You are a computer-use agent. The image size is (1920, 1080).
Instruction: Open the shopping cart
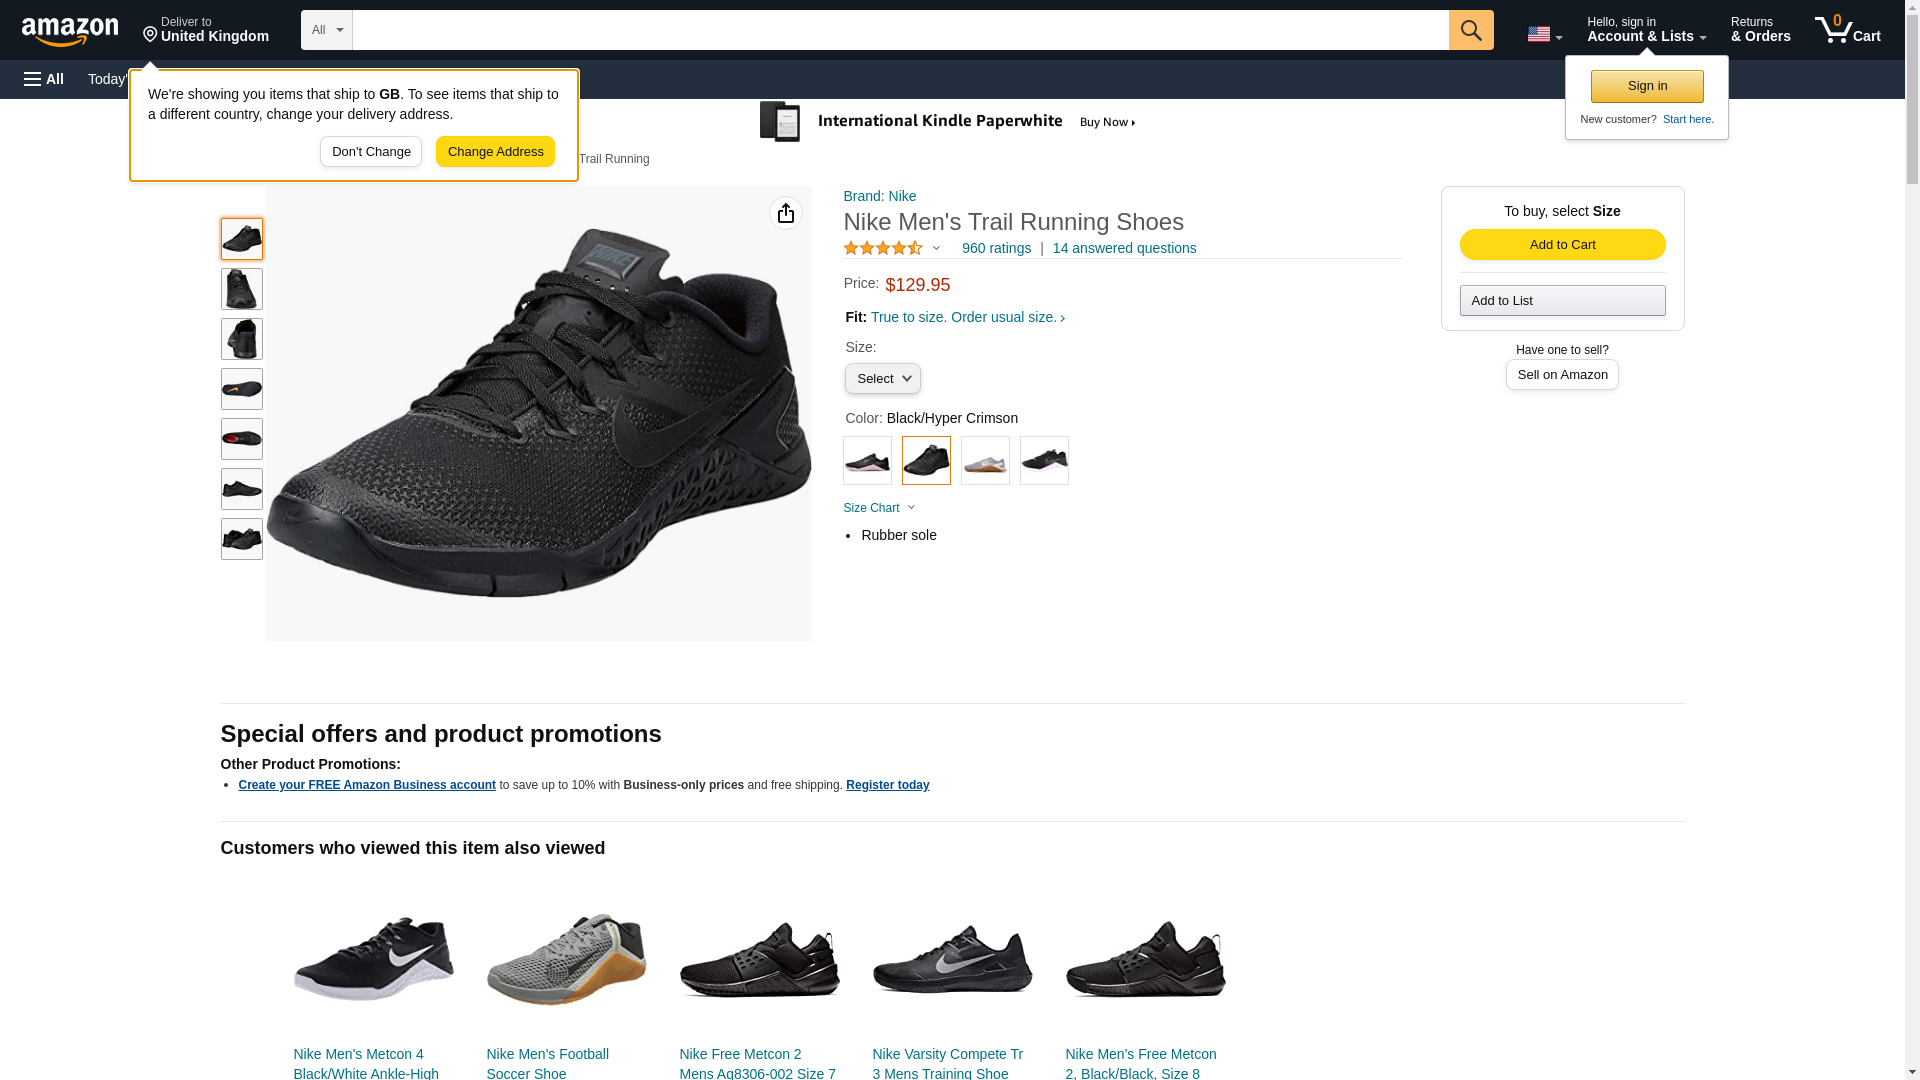click(x=1847, y=30)
